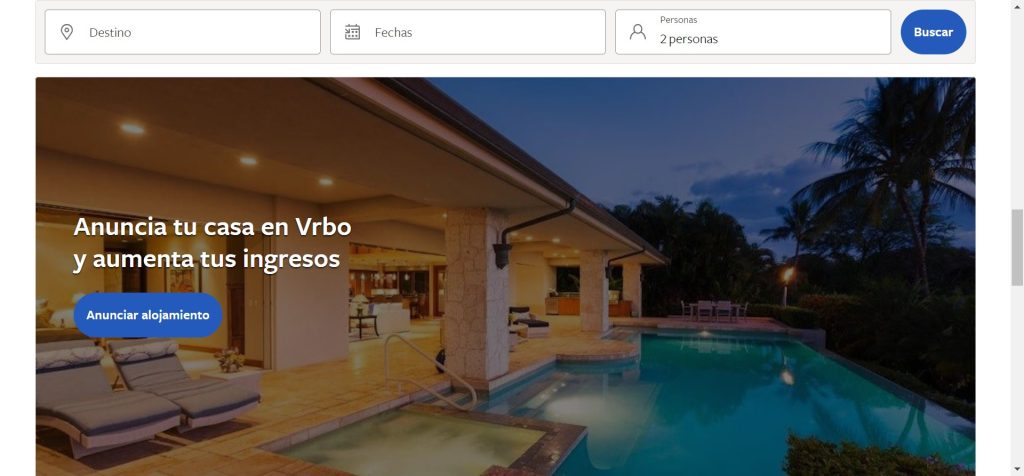Focus the Destino input field

[x=183, y=32]
